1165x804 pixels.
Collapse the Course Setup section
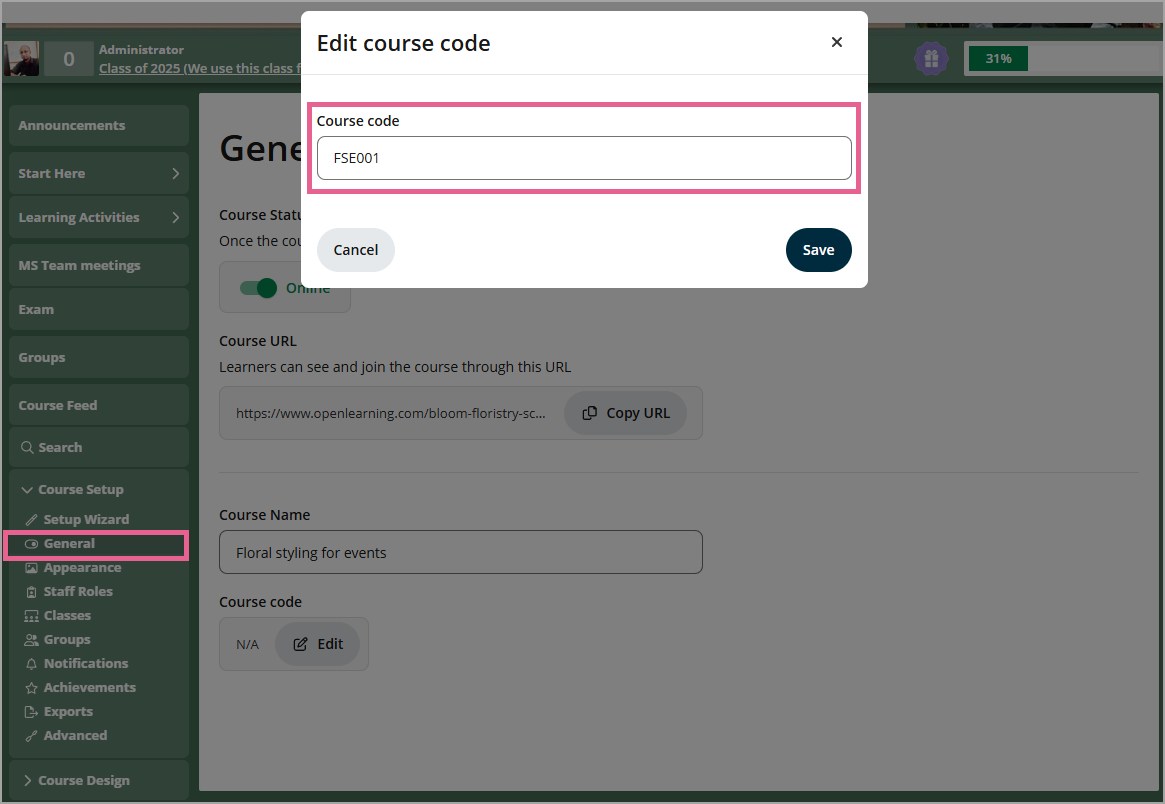tap(27, 490)
